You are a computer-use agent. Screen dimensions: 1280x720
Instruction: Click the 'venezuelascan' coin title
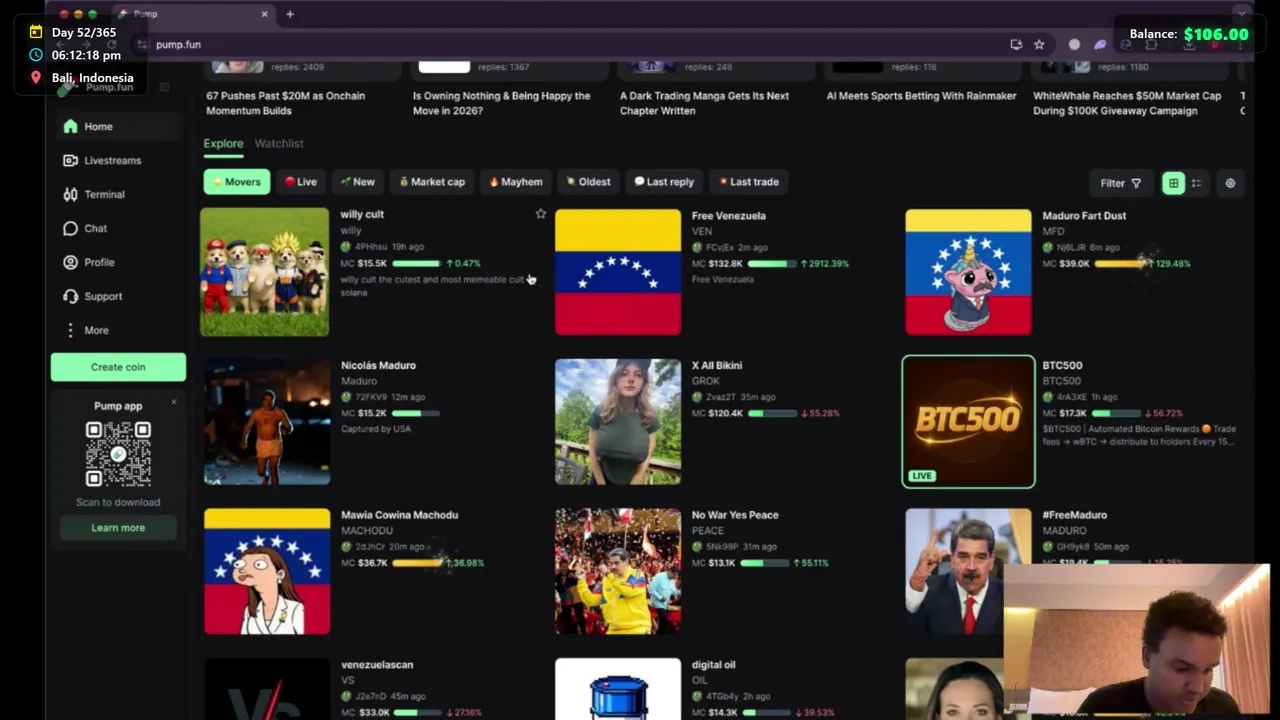point(377,665)
